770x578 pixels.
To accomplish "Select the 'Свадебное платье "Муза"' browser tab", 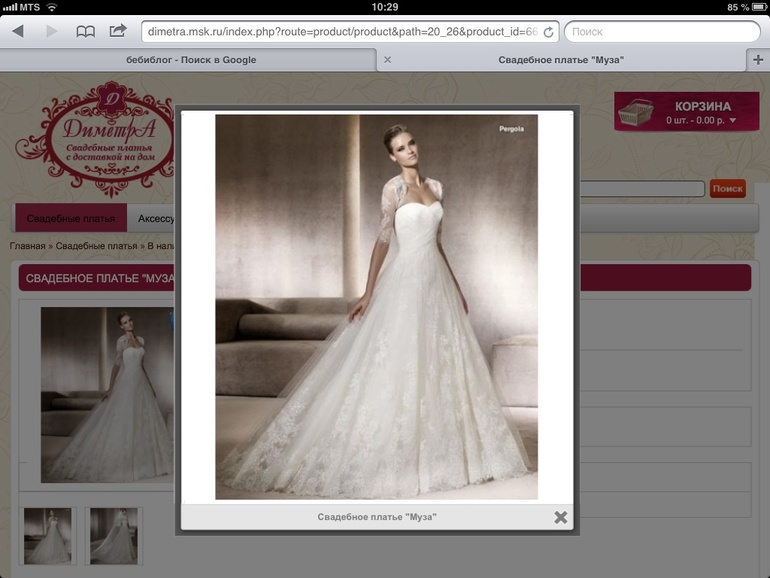I will pyautogui.click(x=561, y=60).
